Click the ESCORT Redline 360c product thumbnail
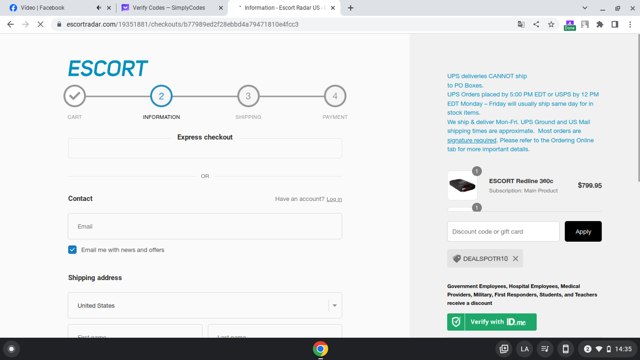The image size is (640, 360). point(462,185)
